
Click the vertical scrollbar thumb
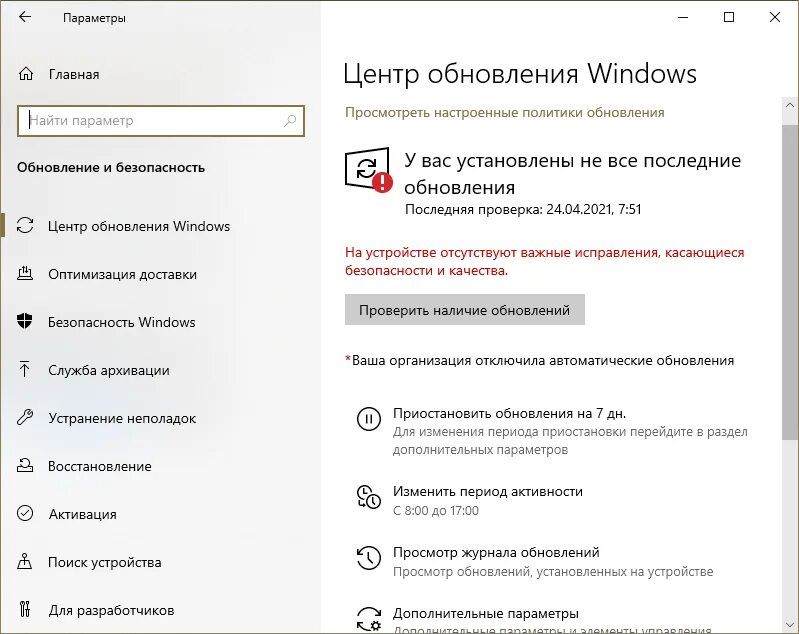point(790,281)
